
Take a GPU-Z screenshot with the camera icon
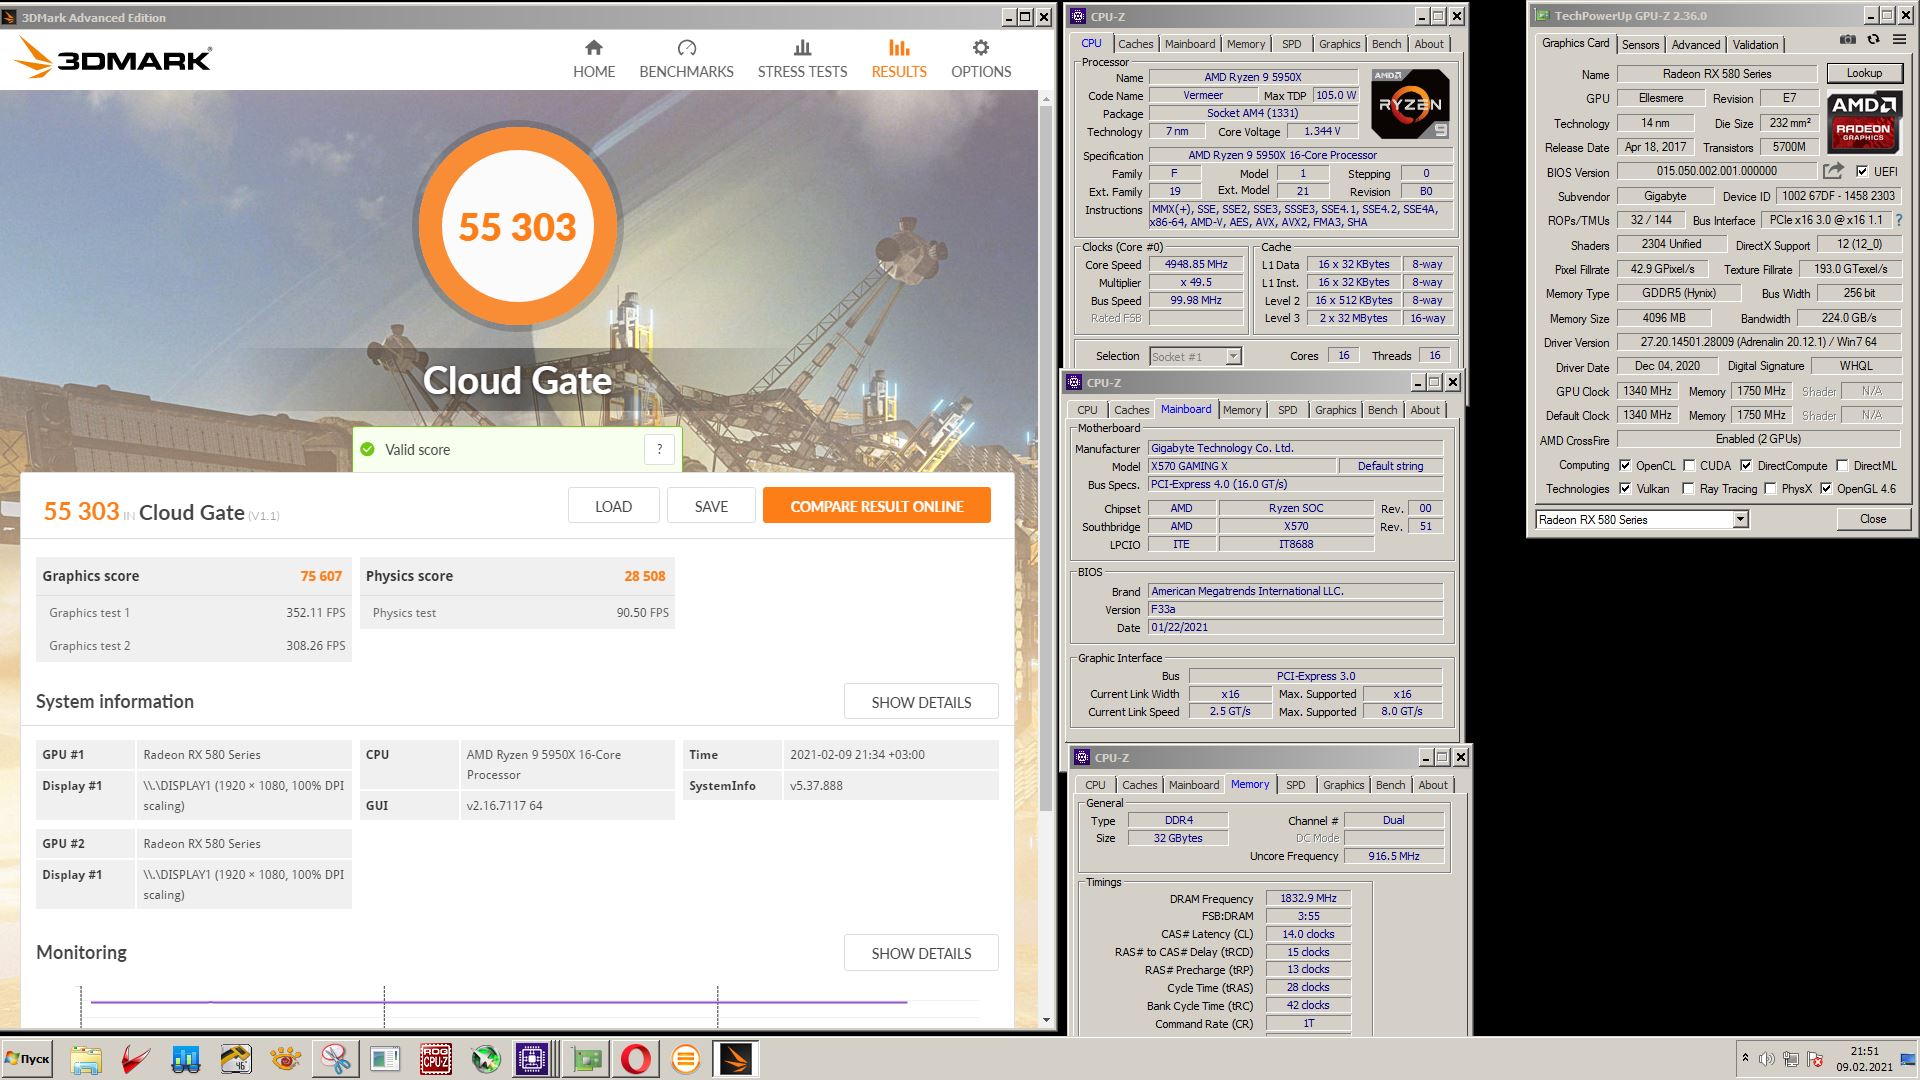point(1847,40)
